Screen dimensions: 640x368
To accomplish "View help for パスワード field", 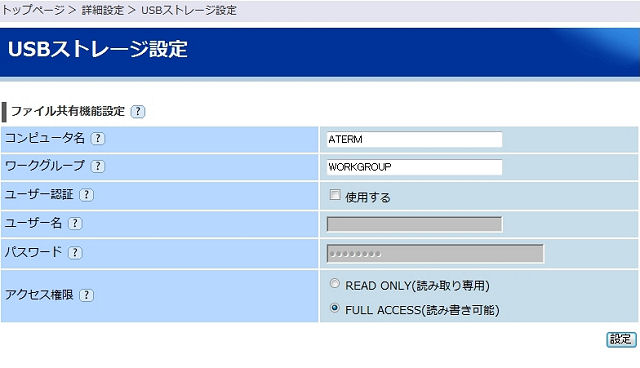I will pos(75,253).
